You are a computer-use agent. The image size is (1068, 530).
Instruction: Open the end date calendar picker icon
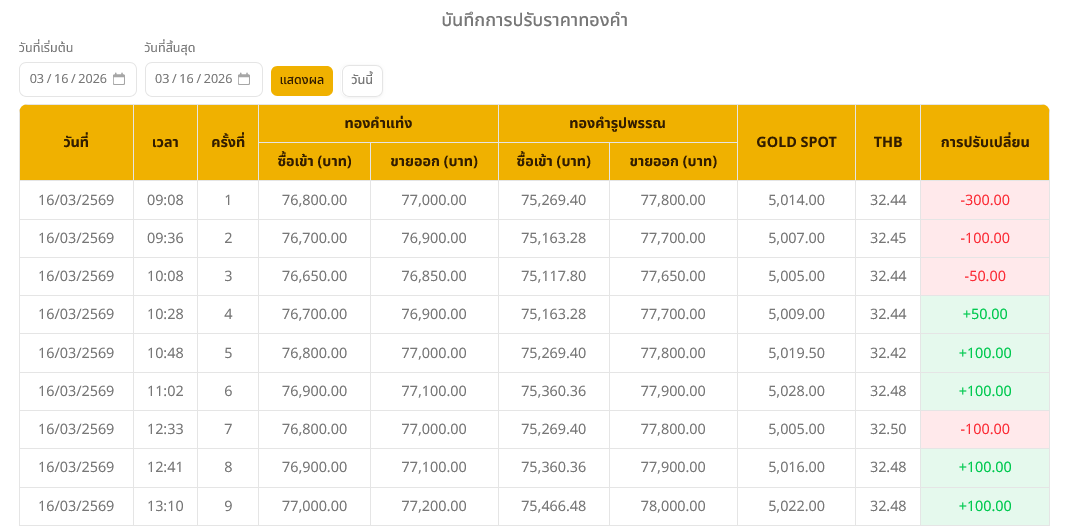coord(244,79)
